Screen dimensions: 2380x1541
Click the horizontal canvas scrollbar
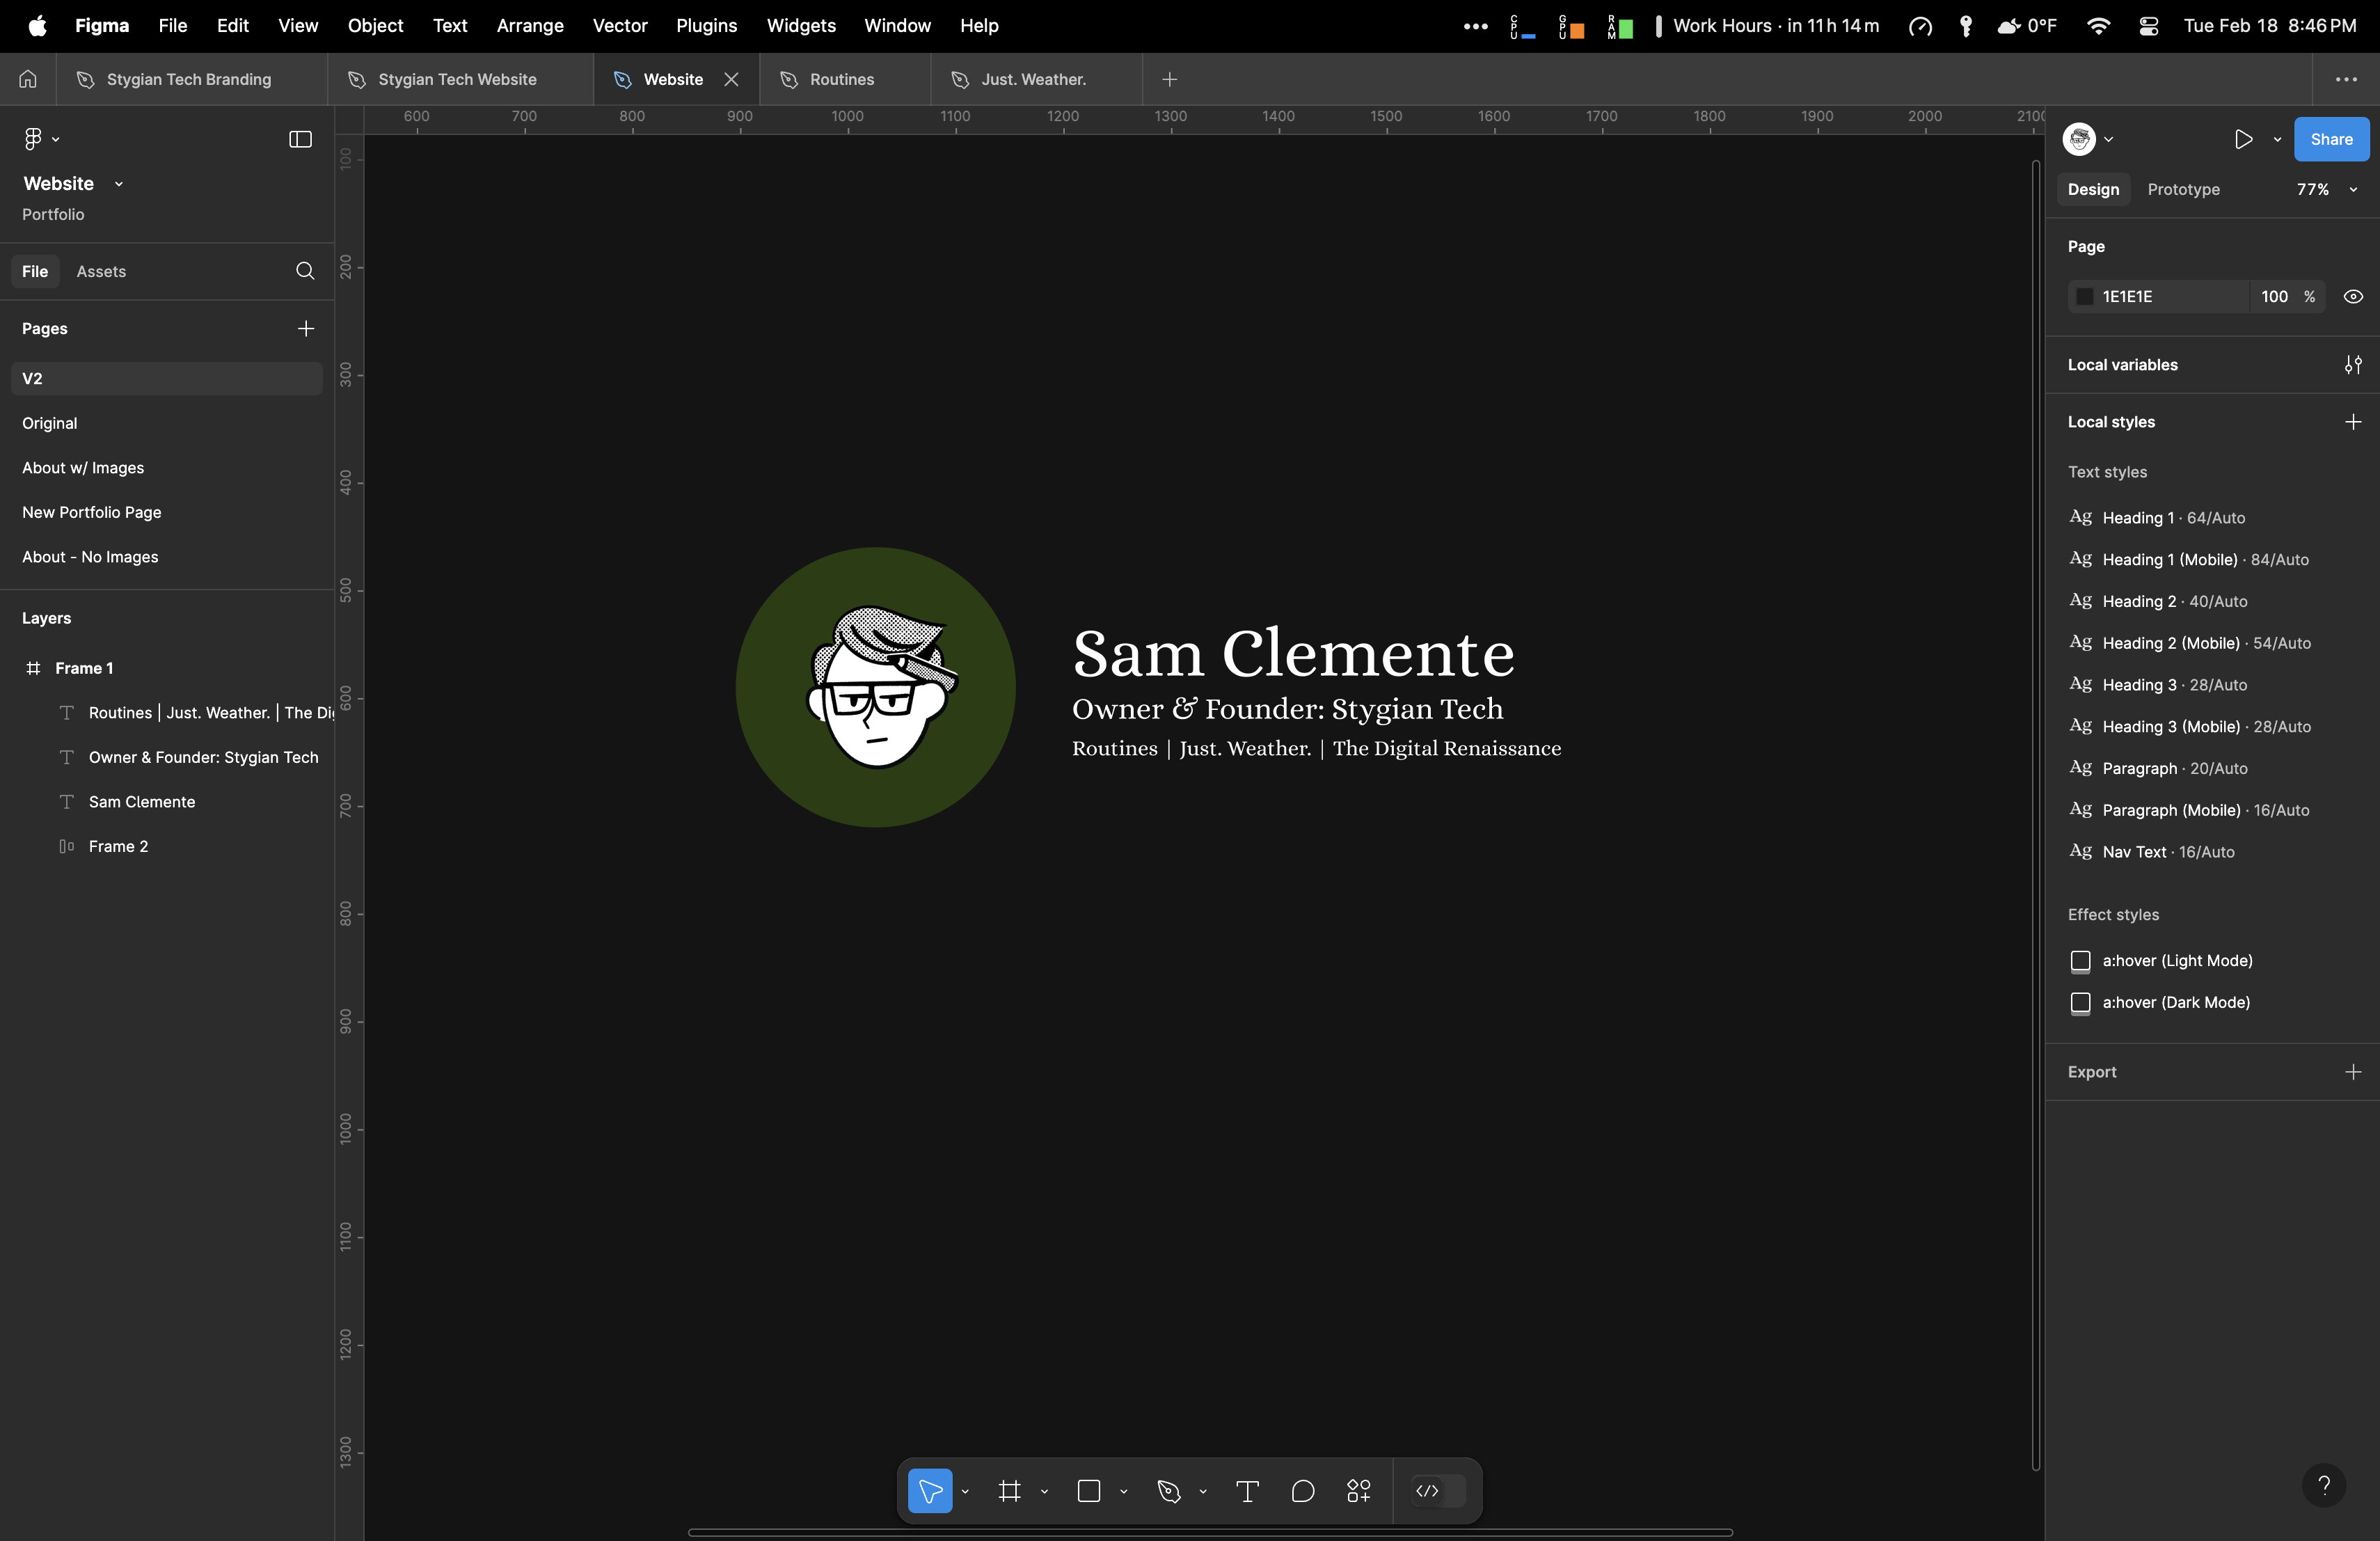[1210, 1532]
